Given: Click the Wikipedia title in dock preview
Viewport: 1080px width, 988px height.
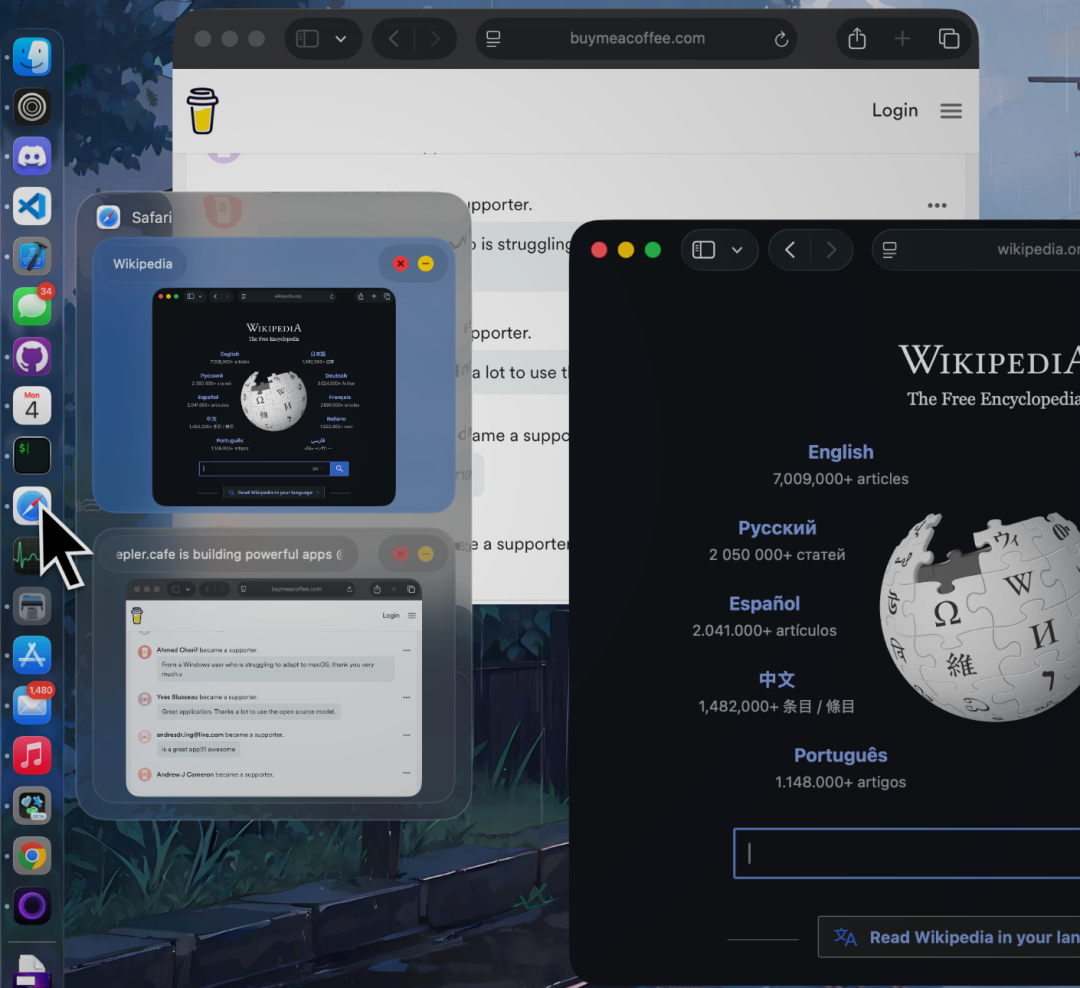Looking at the screenshot, I should coord(143,264).
